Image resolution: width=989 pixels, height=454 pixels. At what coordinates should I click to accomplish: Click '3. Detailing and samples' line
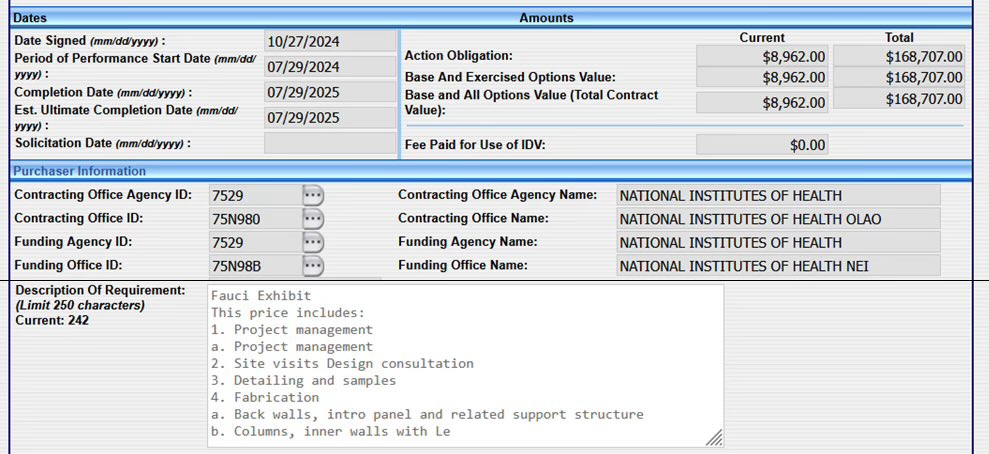303,381
